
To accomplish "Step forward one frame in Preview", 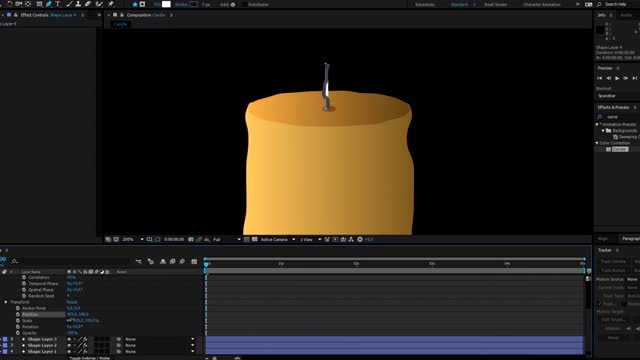I will pyautogui.click(x=625, y=78).
